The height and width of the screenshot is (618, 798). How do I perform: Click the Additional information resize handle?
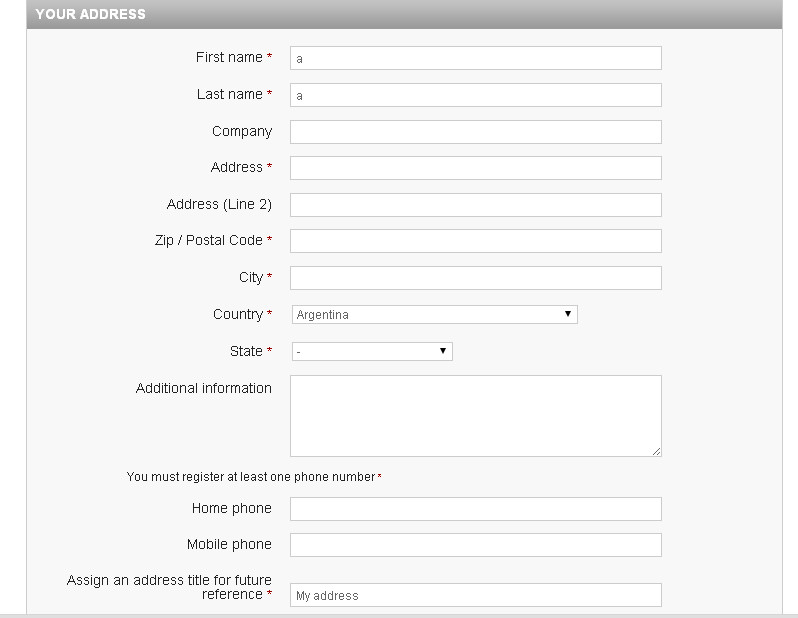656,451
